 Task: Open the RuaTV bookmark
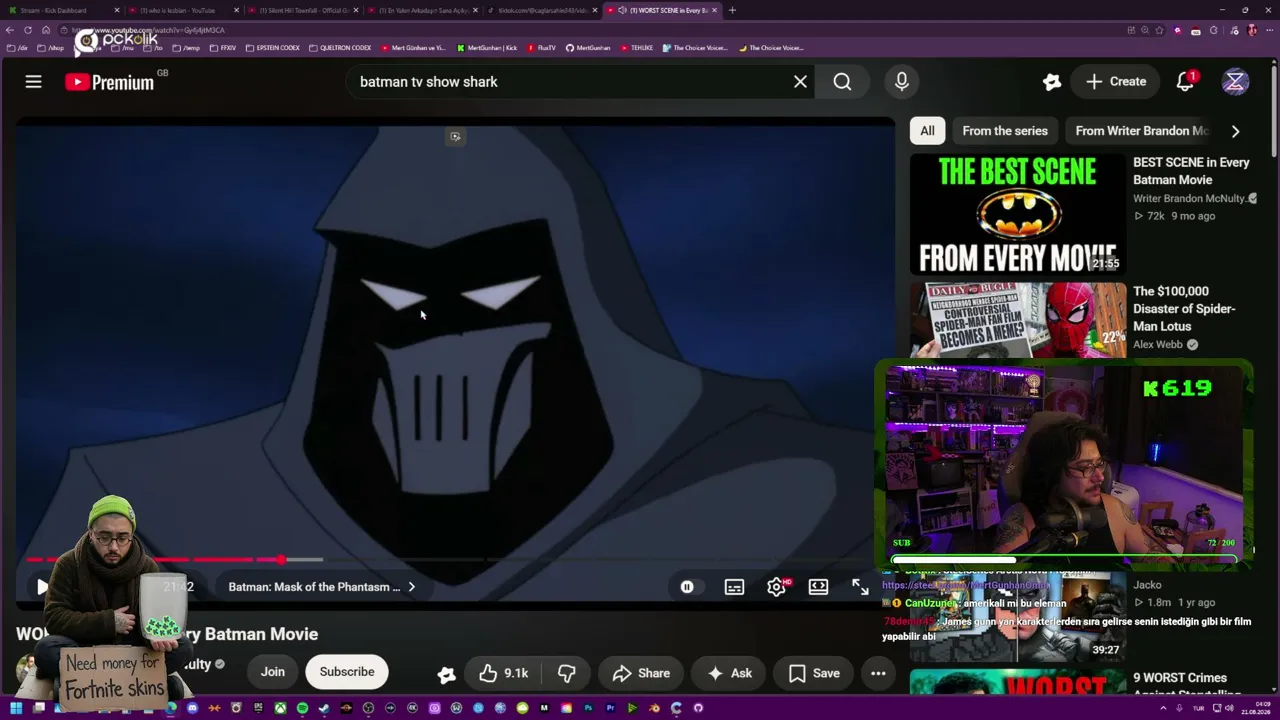pos(541,48)
